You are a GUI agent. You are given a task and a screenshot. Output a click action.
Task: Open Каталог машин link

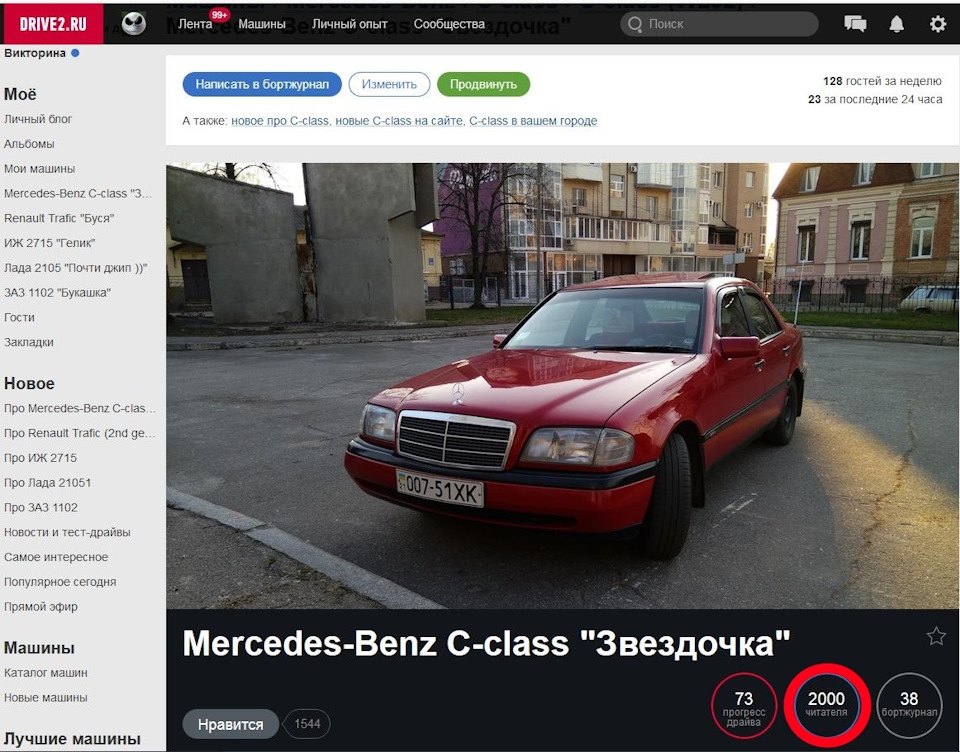[x=45, y=672]
